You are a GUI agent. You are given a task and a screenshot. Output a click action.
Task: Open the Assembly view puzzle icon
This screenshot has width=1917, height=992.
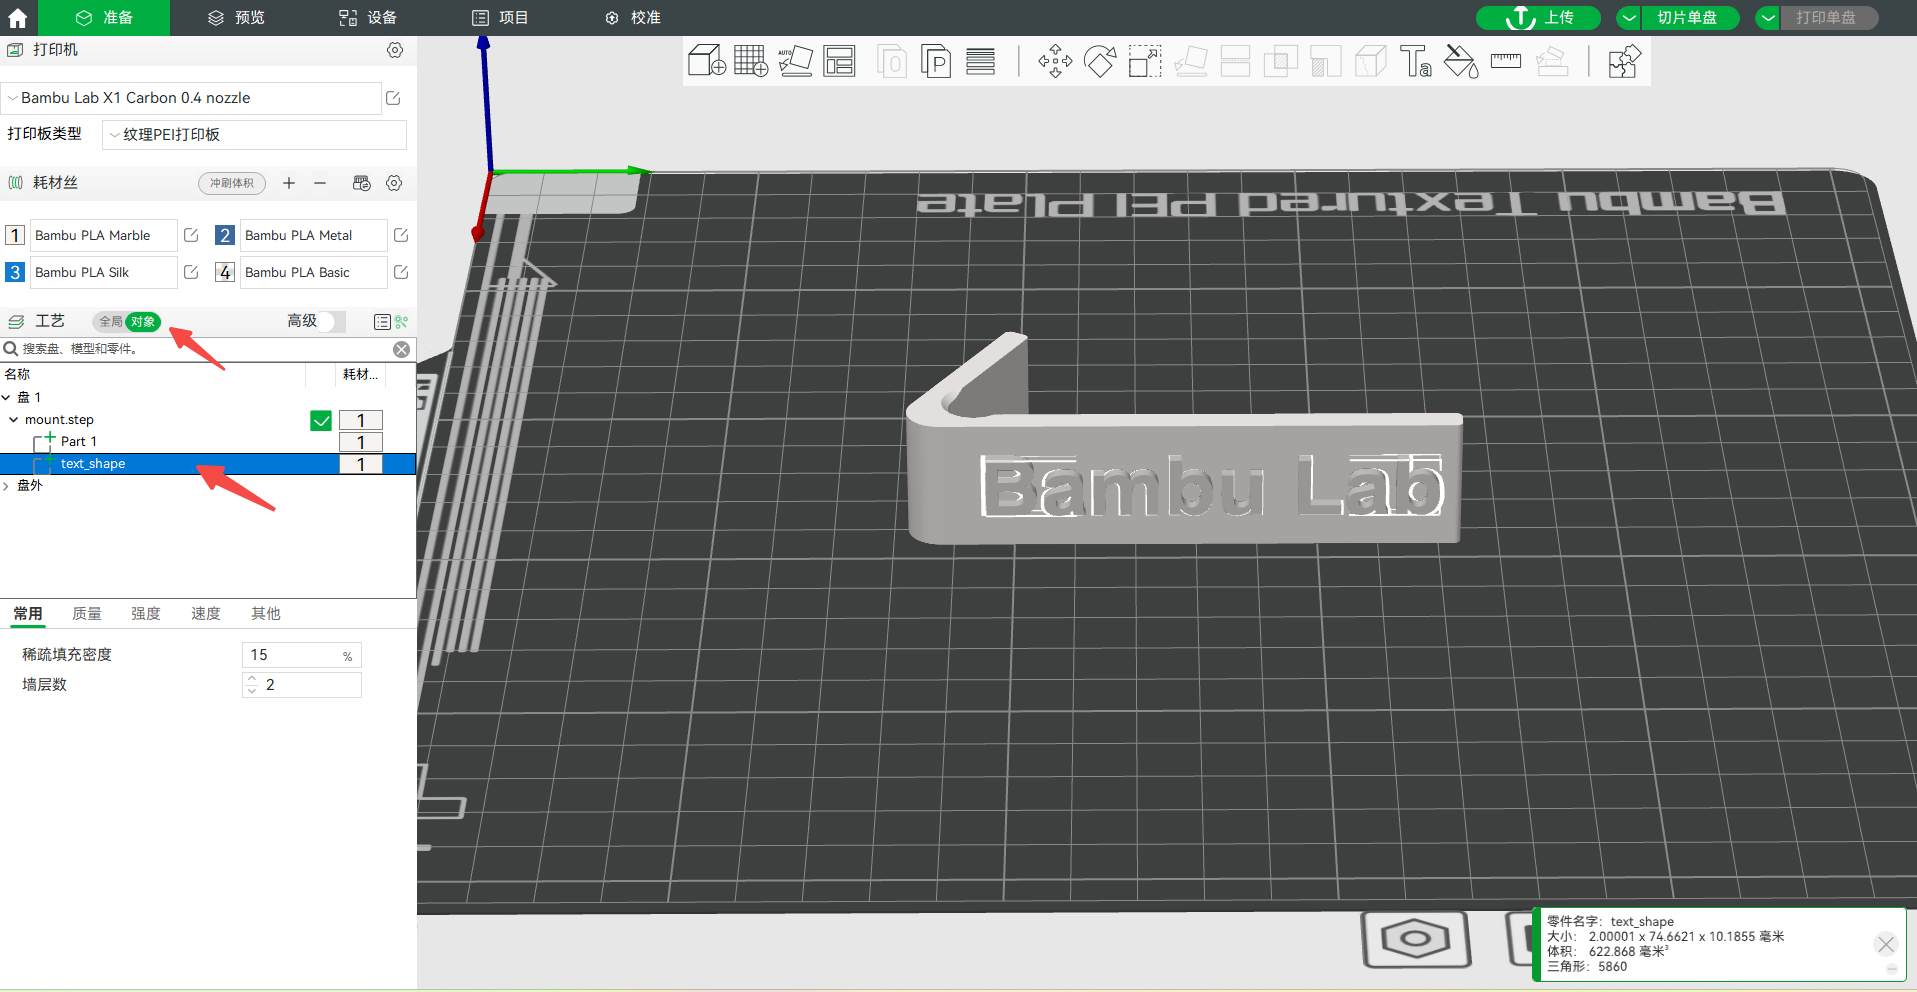pos(1624,61)
